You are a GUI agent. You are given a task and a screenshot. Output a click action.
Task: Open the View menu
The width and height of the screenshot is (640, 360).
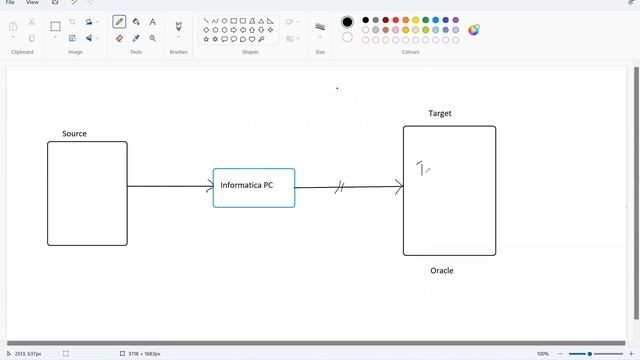click(x=32, y=2)
